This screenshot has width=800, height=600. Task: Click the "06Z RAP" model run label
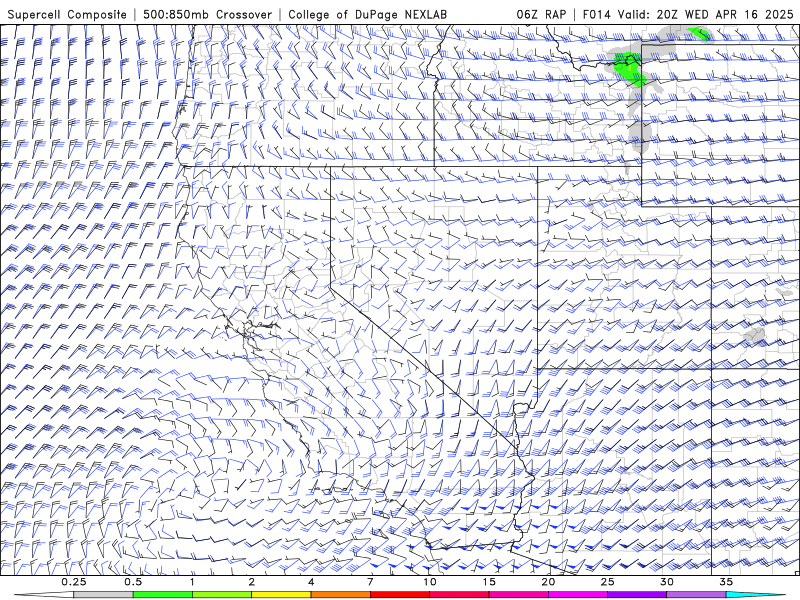(541, 14)
